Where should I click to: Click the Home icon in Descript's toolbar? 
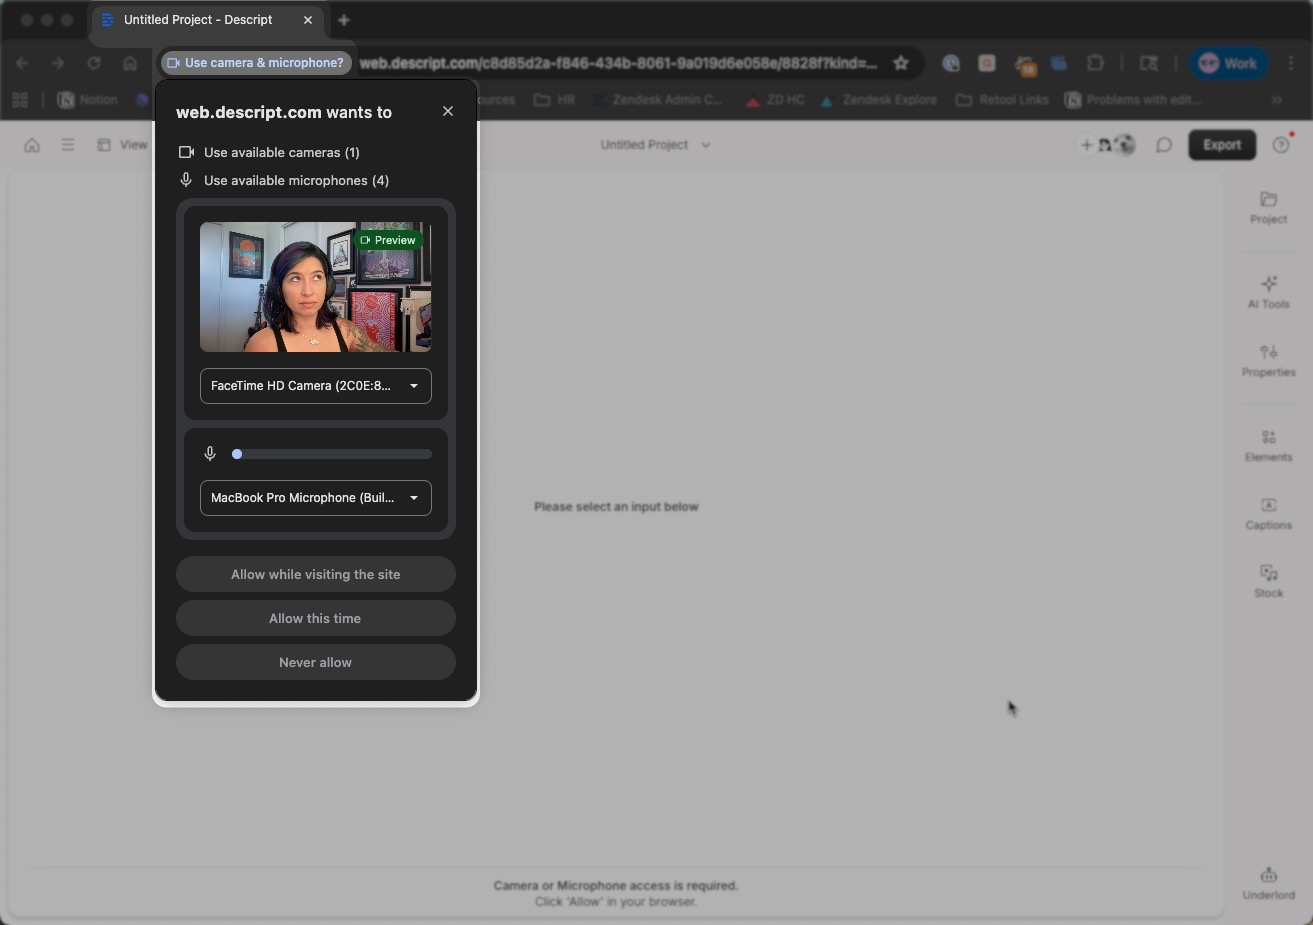[31, 144]
